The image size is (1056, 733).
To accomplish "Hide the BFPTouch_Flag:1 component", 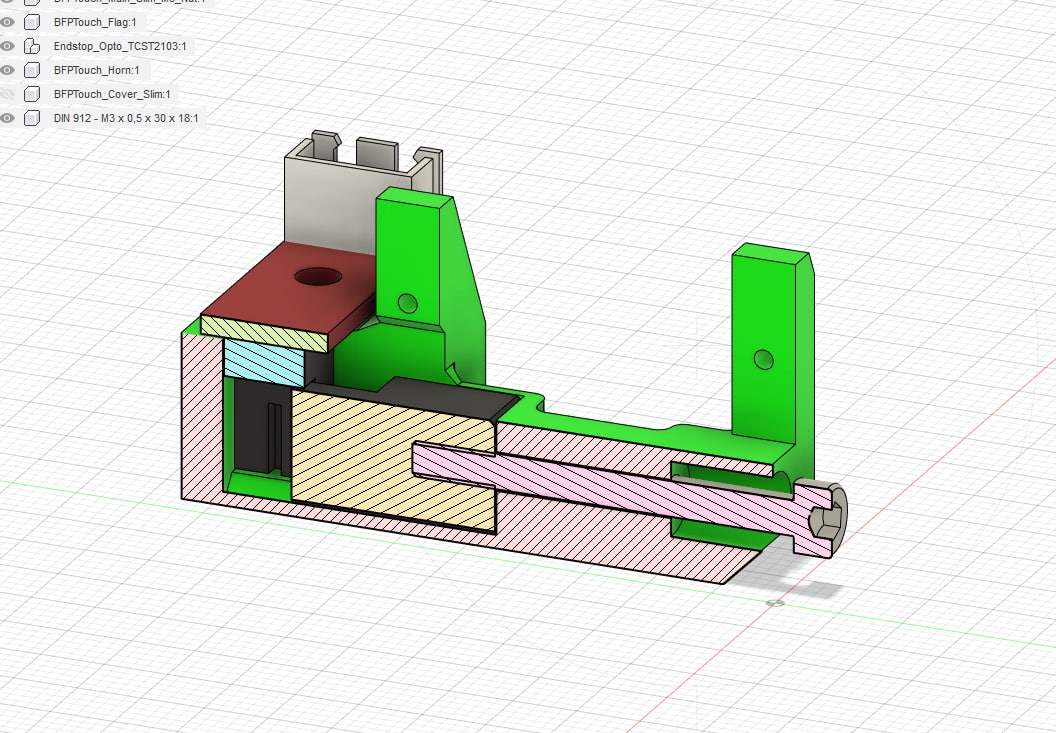I will (7, 22).
